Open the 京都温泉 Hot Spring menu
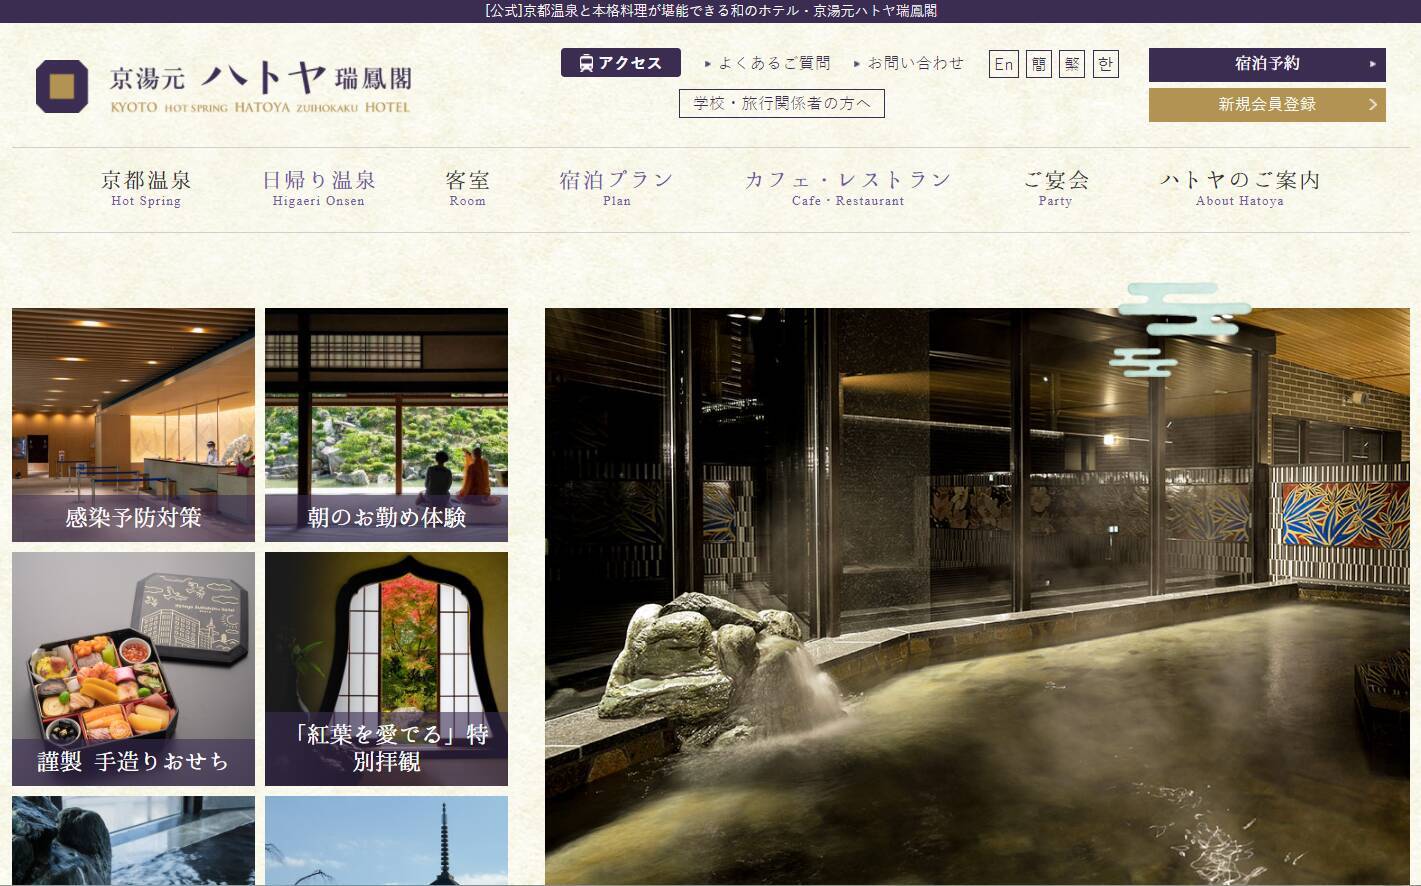Viewport: 1421px width, 886px height. (146, 187)
